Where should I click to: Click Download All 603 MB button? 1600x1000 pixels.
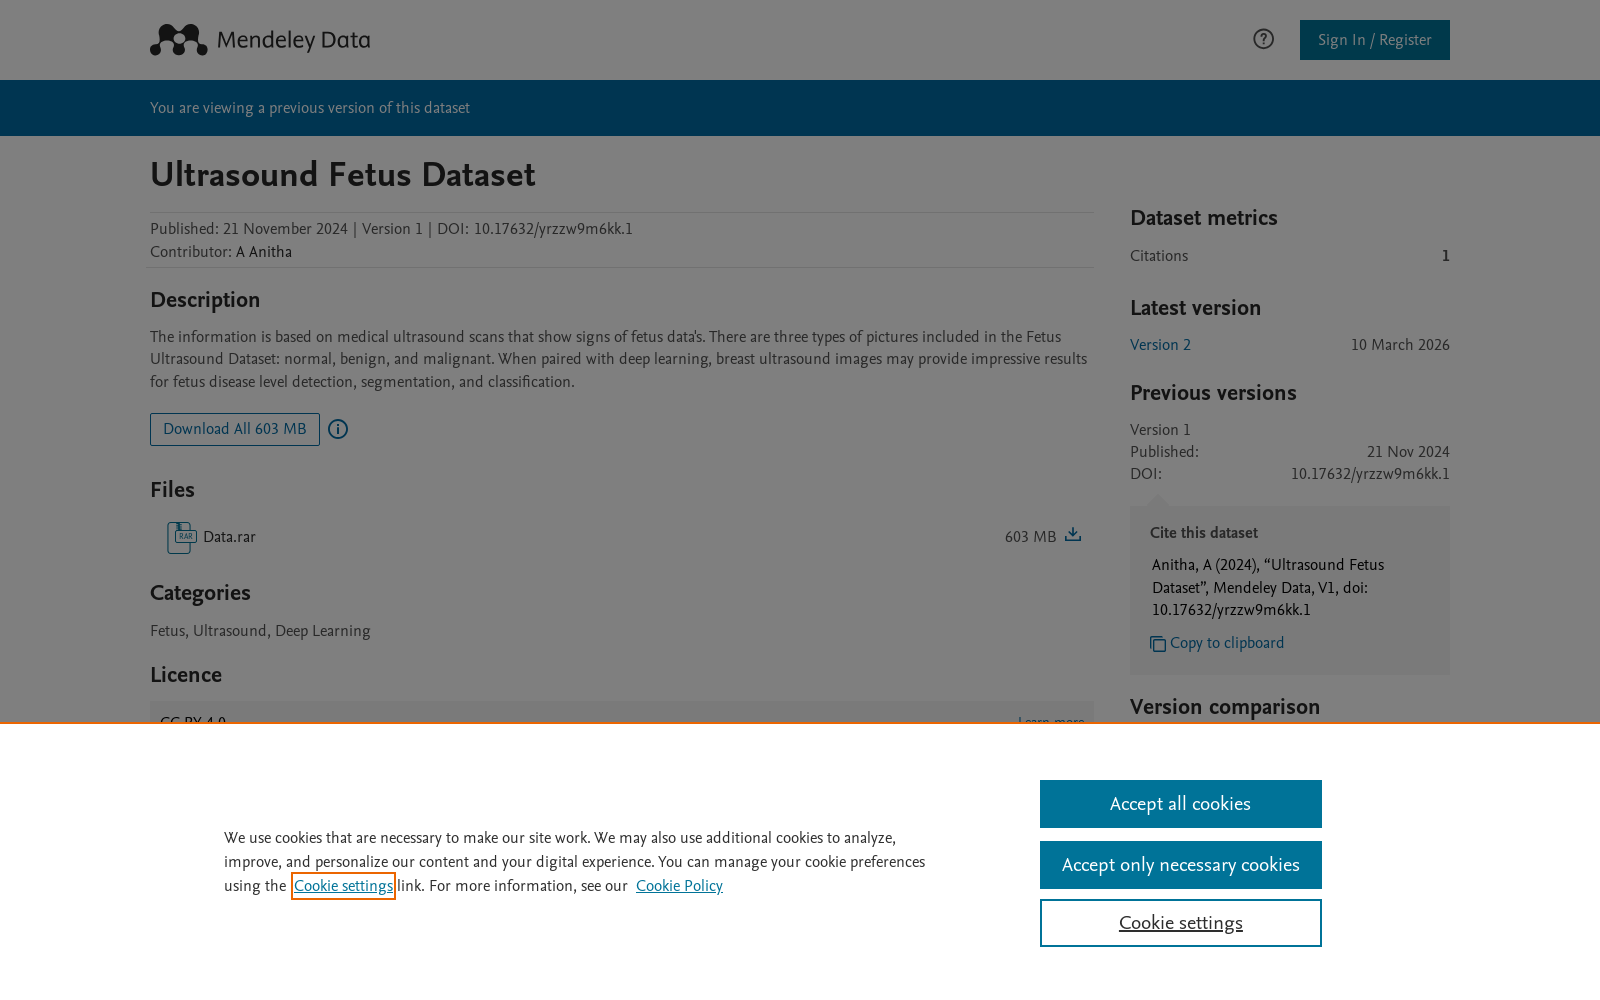coord(235,429)
